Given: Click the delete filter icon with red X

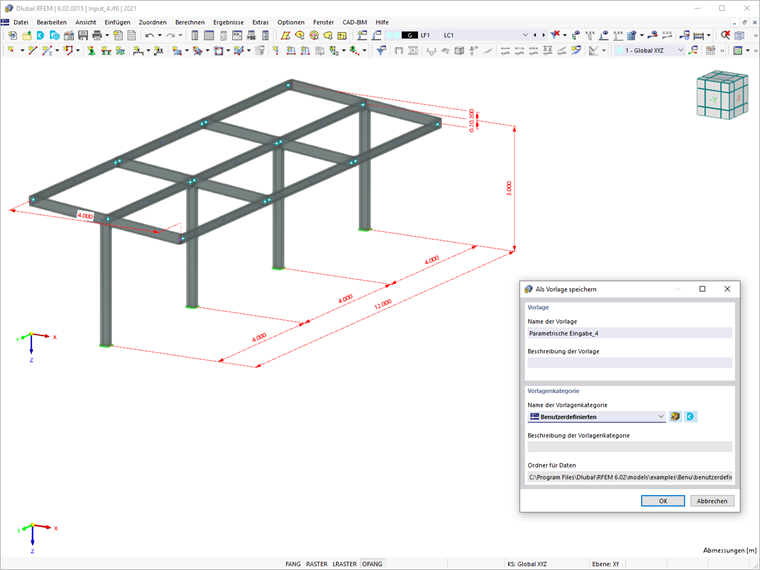Looking at the screenshot, I should click(x=554, y=35).
